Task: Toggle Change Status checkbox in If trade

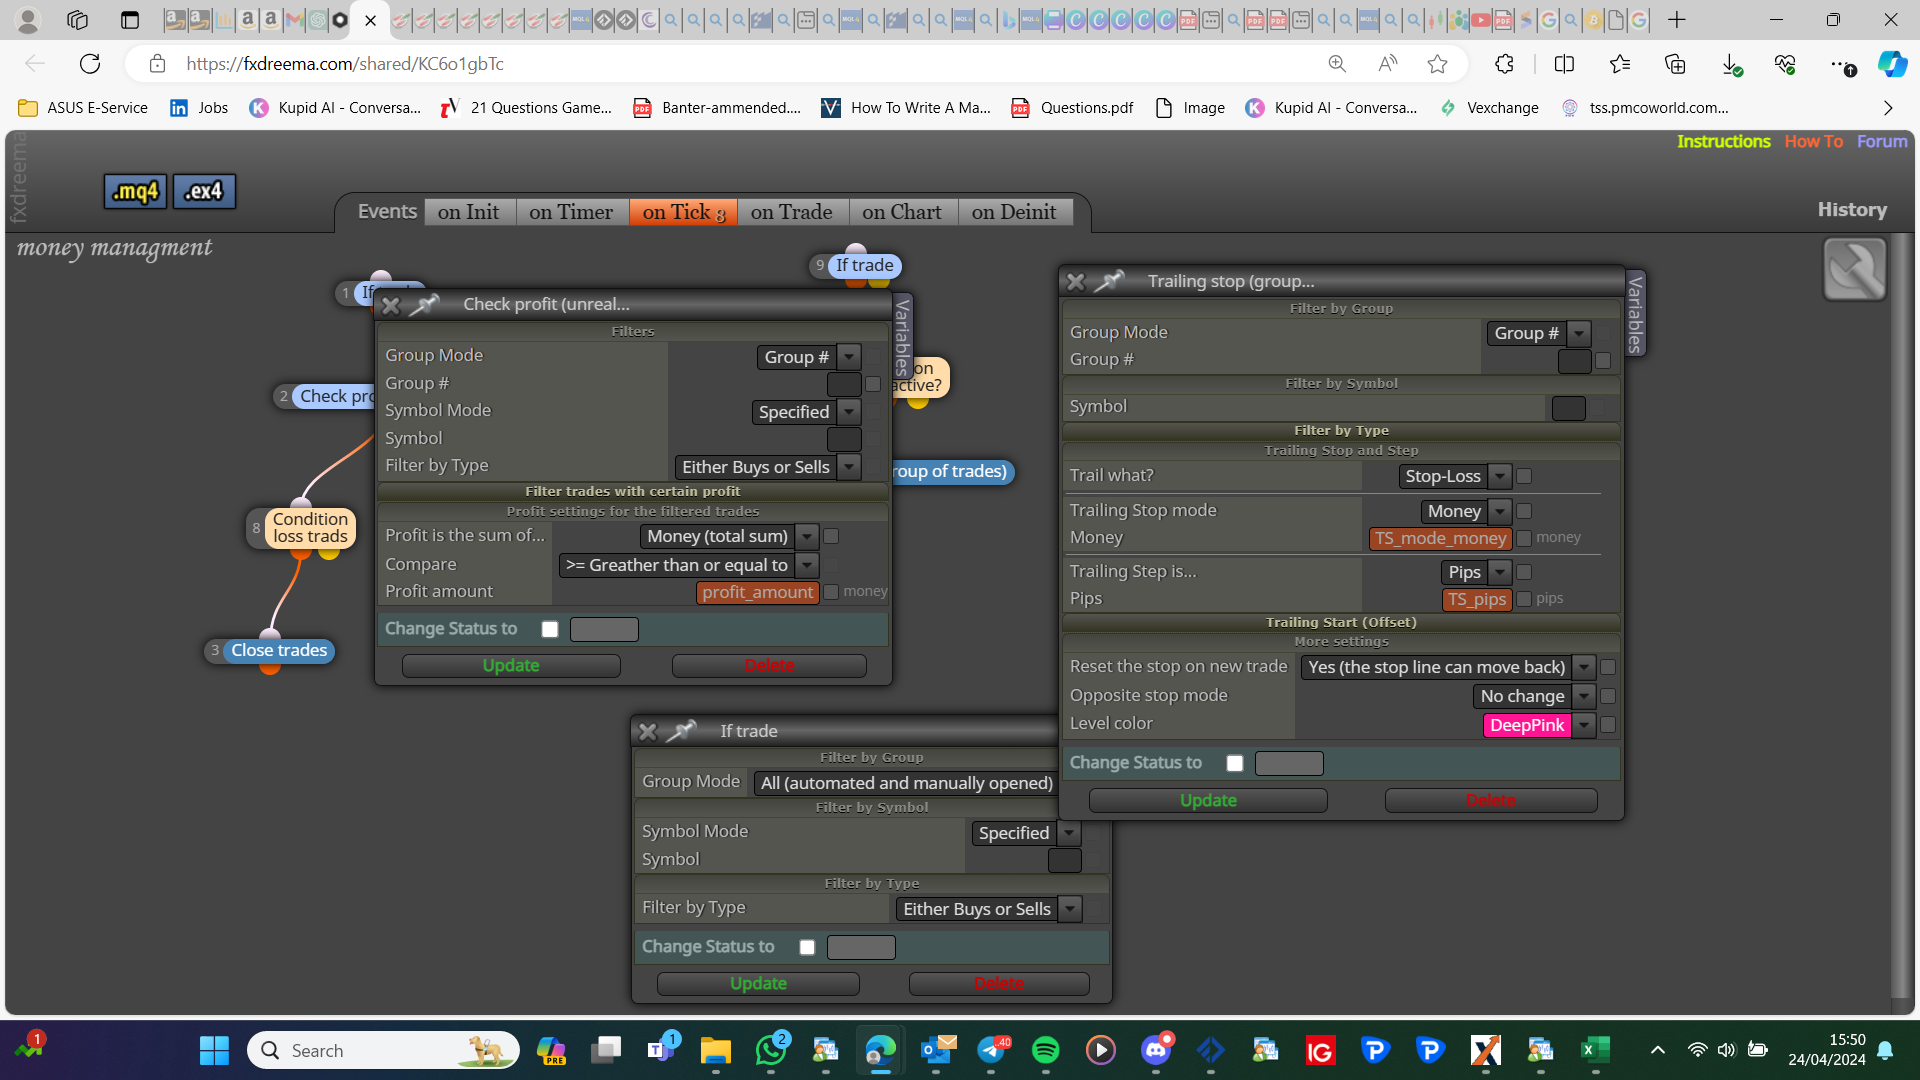Action: tap(807, 947)
